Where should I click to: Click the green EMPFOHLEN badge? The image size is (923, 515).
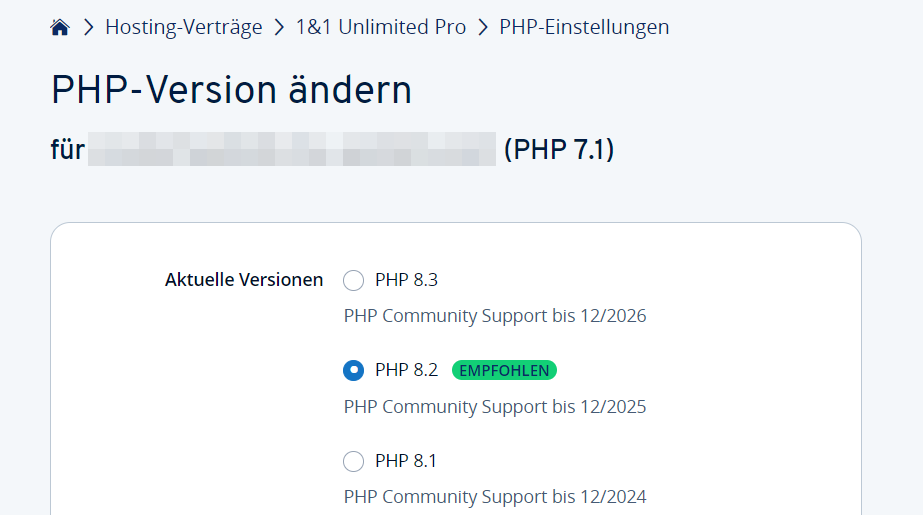504,370
